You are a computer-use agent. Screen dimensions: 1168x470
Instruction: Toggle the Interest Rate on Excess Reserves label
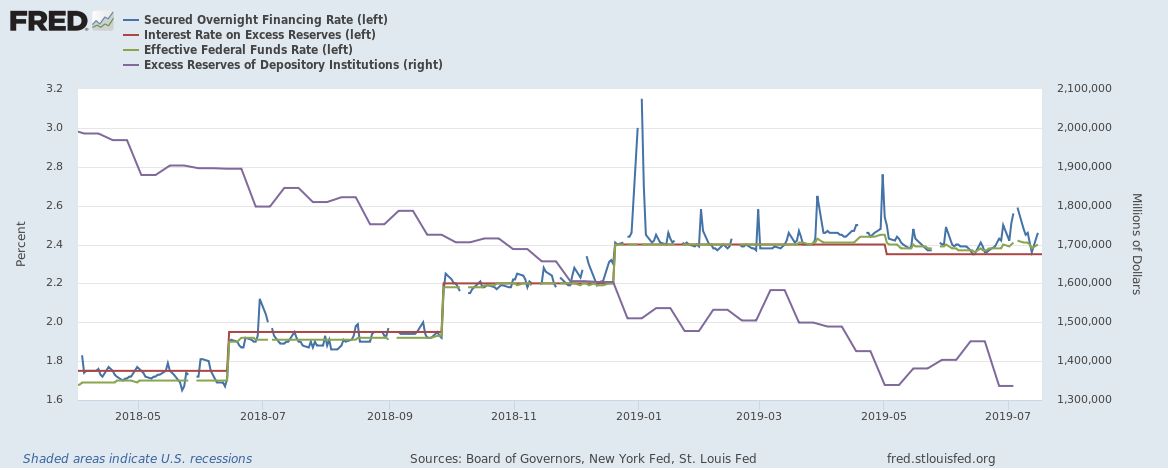(x=259, y=35)
